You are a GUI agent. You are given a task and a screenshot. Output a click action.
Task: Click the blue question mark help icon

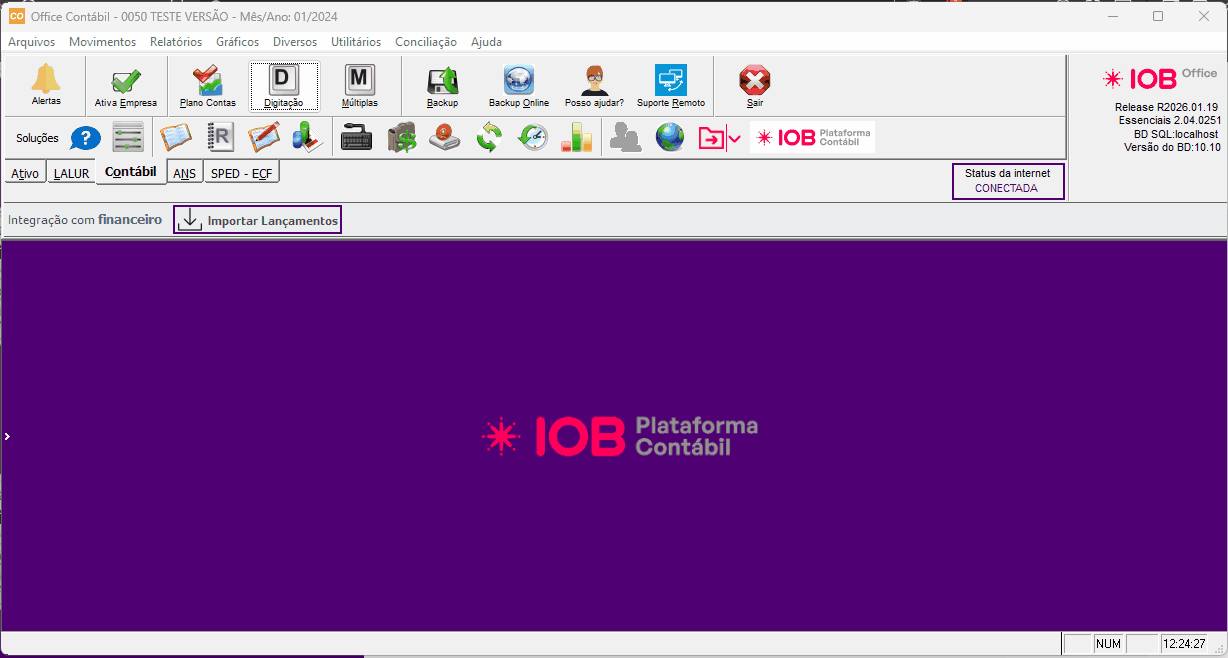click(86, 138)
